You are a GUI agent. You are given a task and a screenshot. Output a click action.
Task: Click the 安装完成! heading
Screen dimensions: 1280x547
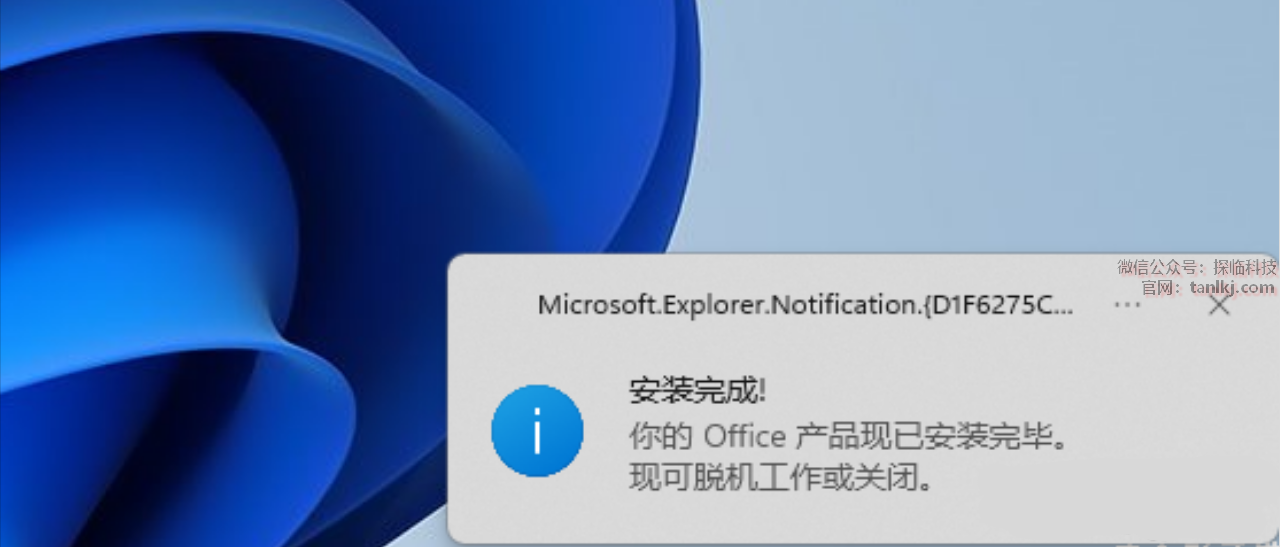coord(697,391)
